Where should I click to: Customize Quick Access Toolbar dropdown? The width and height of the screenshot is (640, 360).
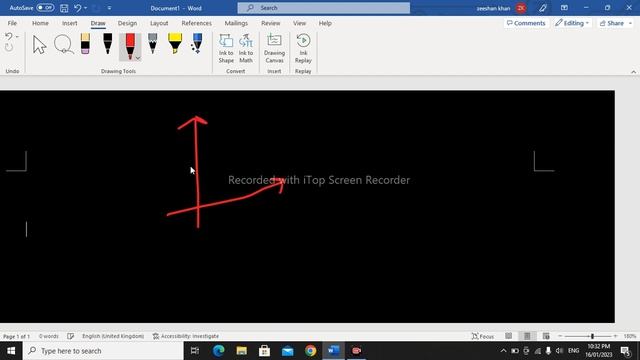pyautogui.click(x=109, y=8)
